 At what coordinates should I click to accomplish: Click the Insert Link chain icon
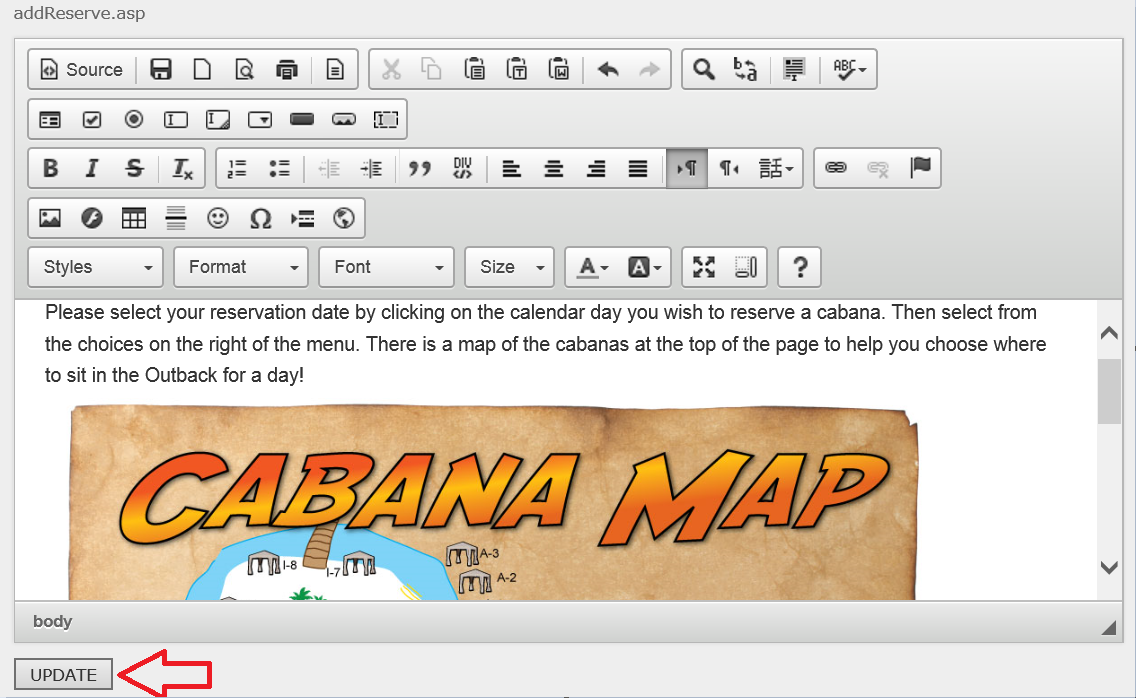coord(836,169)
